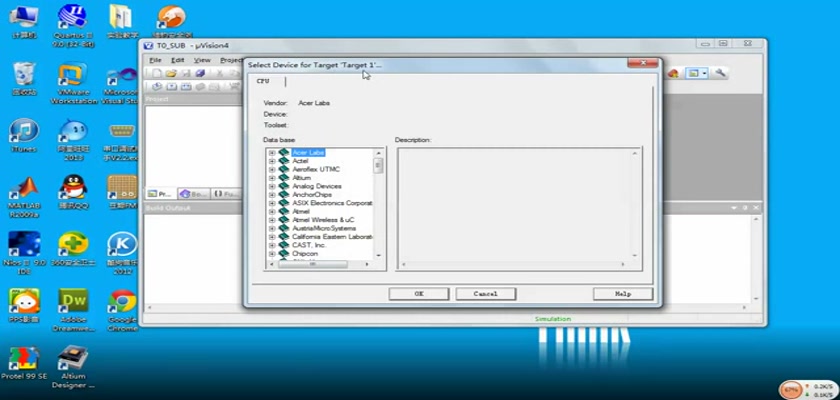Click the Help button in device dialog
This screenshot has height=400, width=840.
point(623,293)
